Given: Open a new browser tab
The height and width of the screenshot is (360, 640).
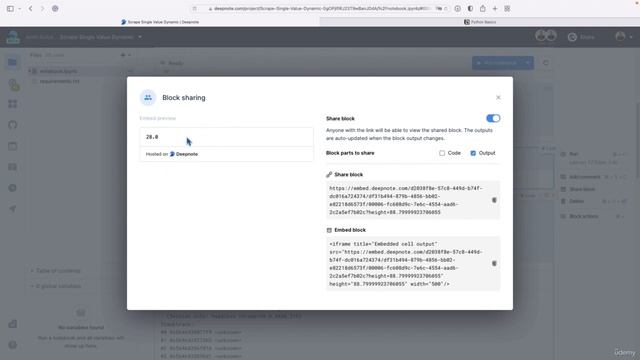Looking at the screenshot, I should 495,9.
